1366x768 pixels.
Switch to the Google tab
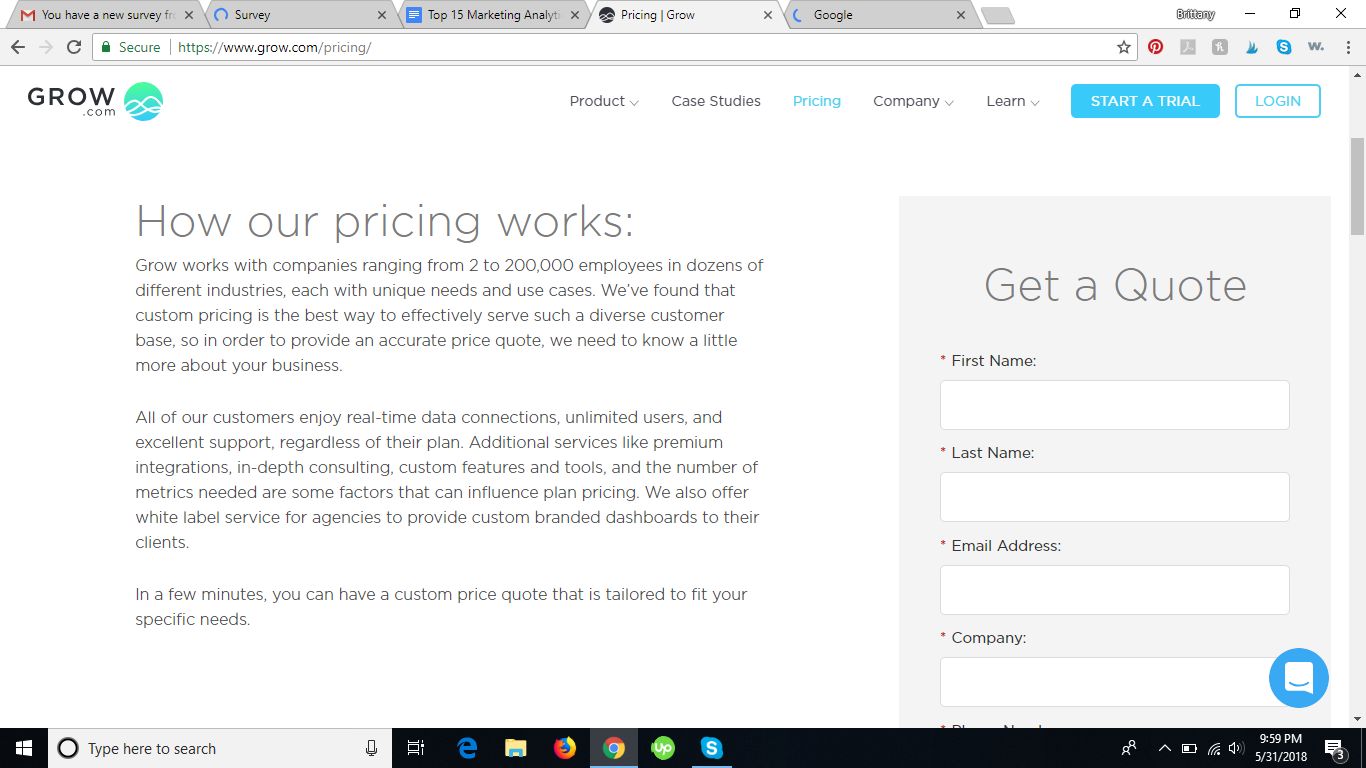coord(879,15)
